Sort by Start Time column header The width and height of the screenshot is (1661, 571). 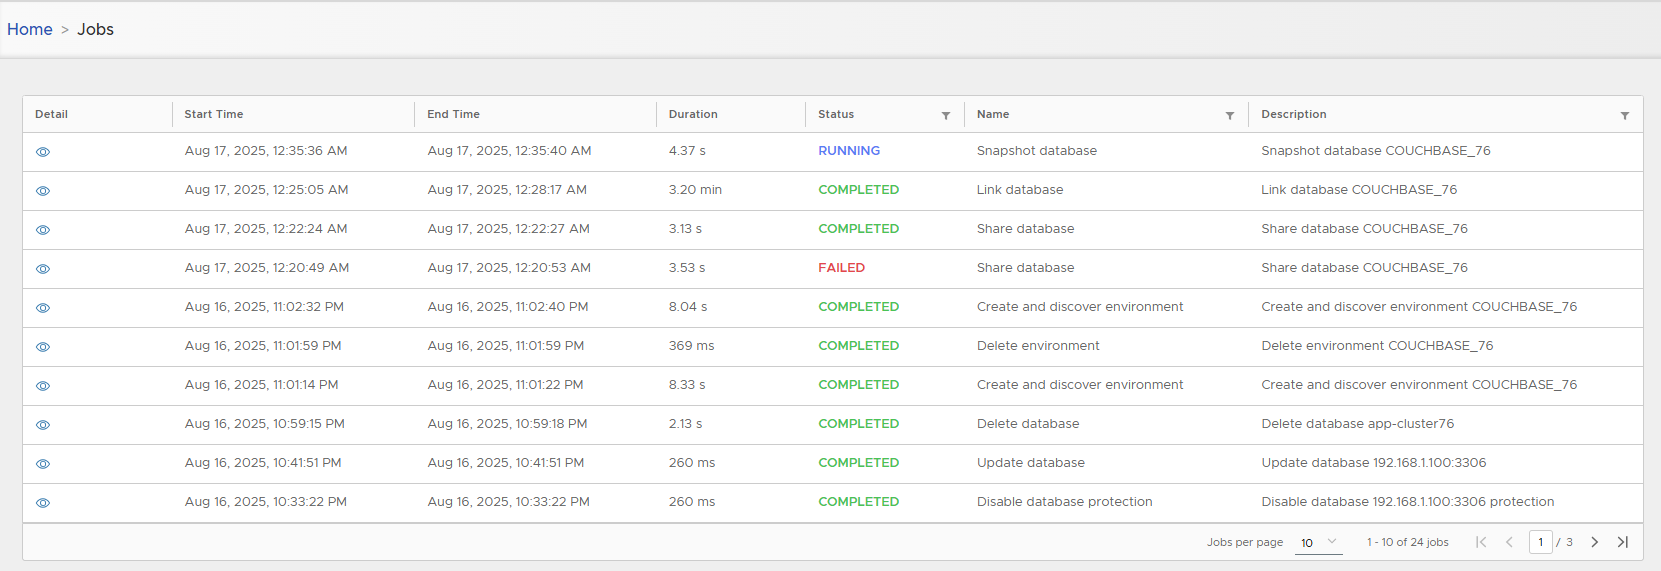(214, 114)
